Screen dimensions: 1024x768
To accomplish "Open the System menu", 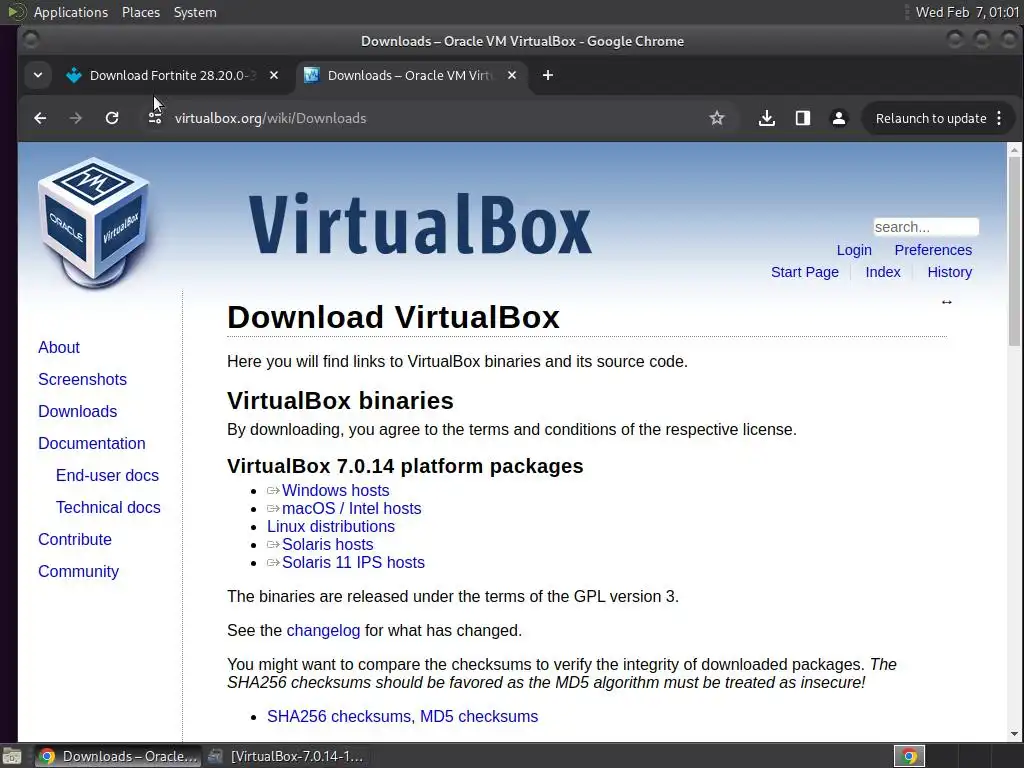I will (195, 12).
